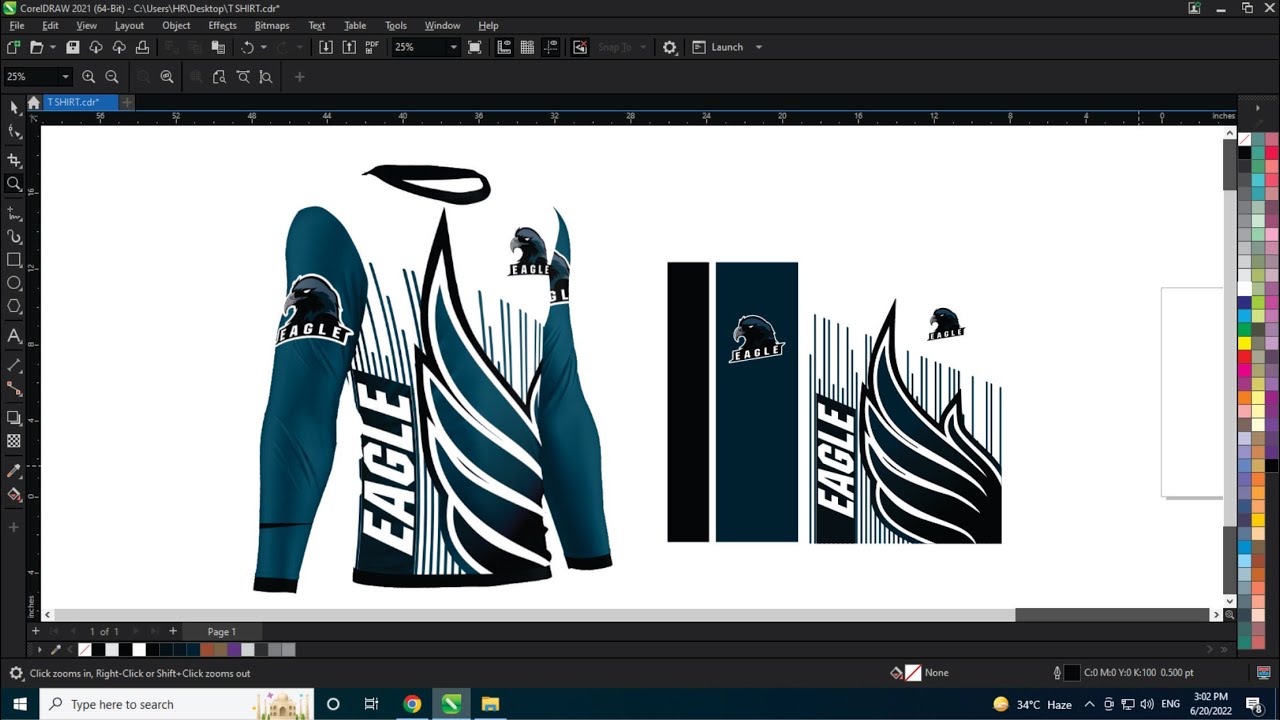Select the Connector tool
Screen dimensions: 1280x720
(x=14, y=389)
